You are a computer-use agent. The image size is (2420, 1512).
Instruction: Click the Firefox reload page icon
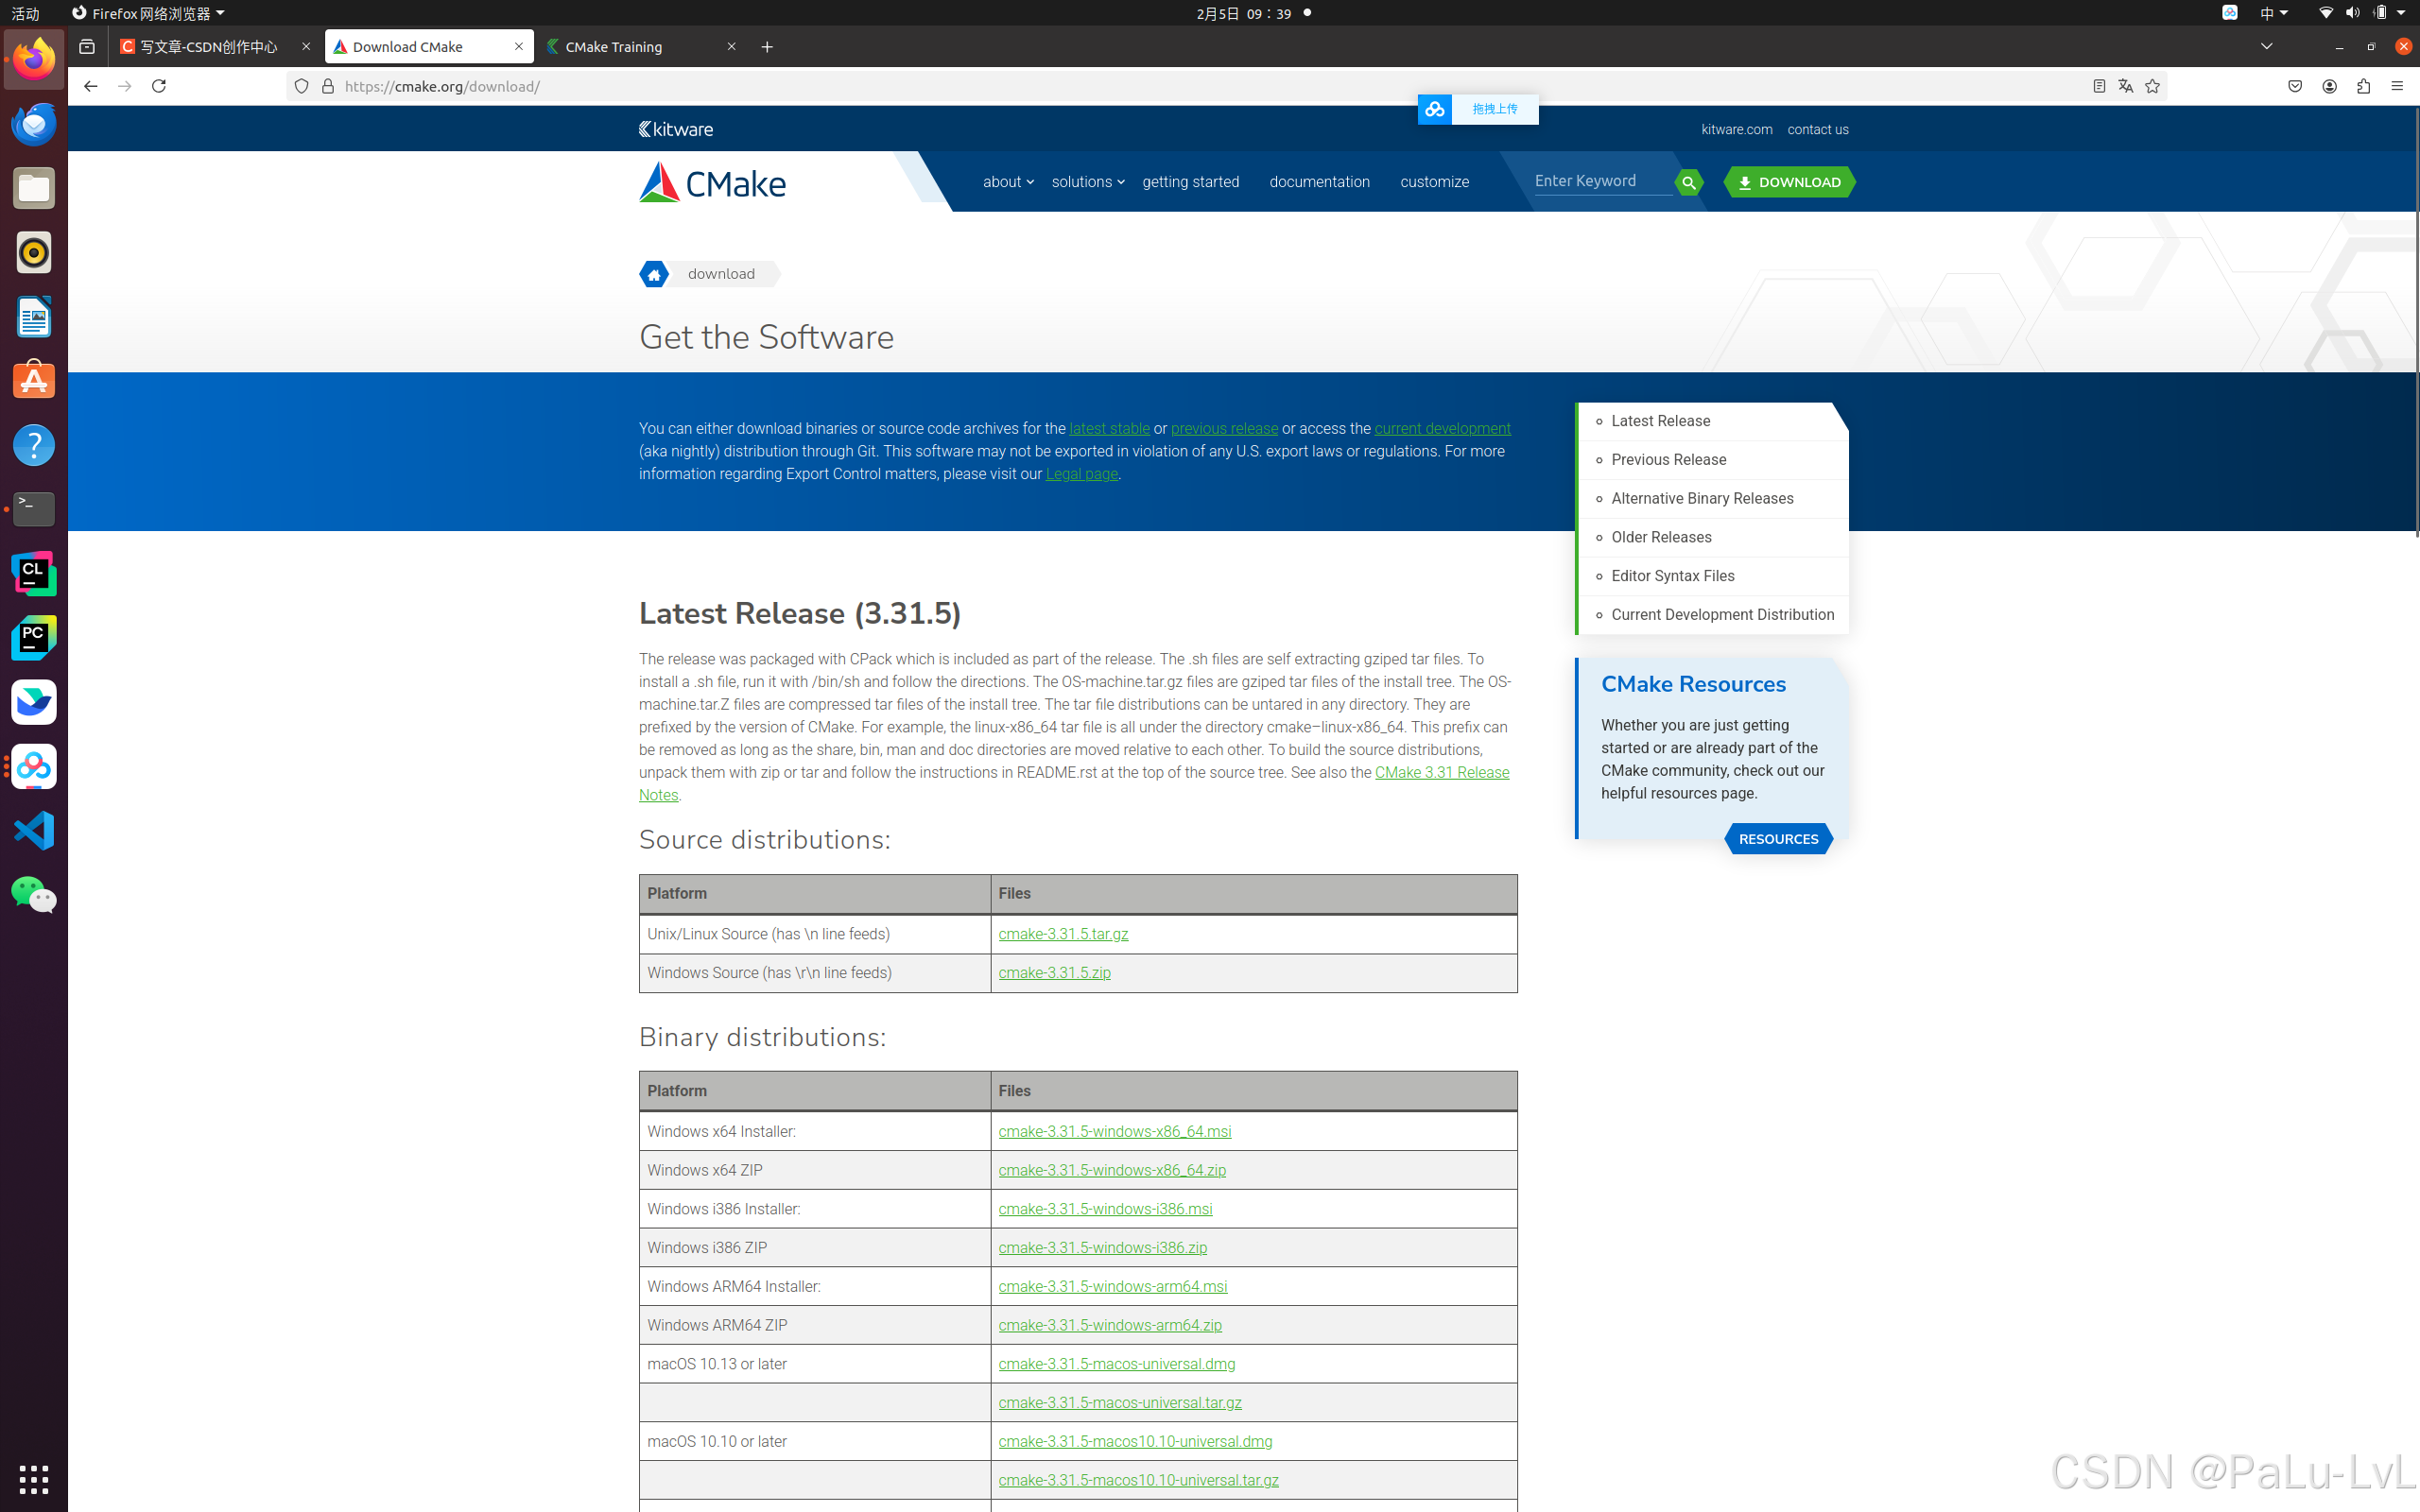coord(158,86)
